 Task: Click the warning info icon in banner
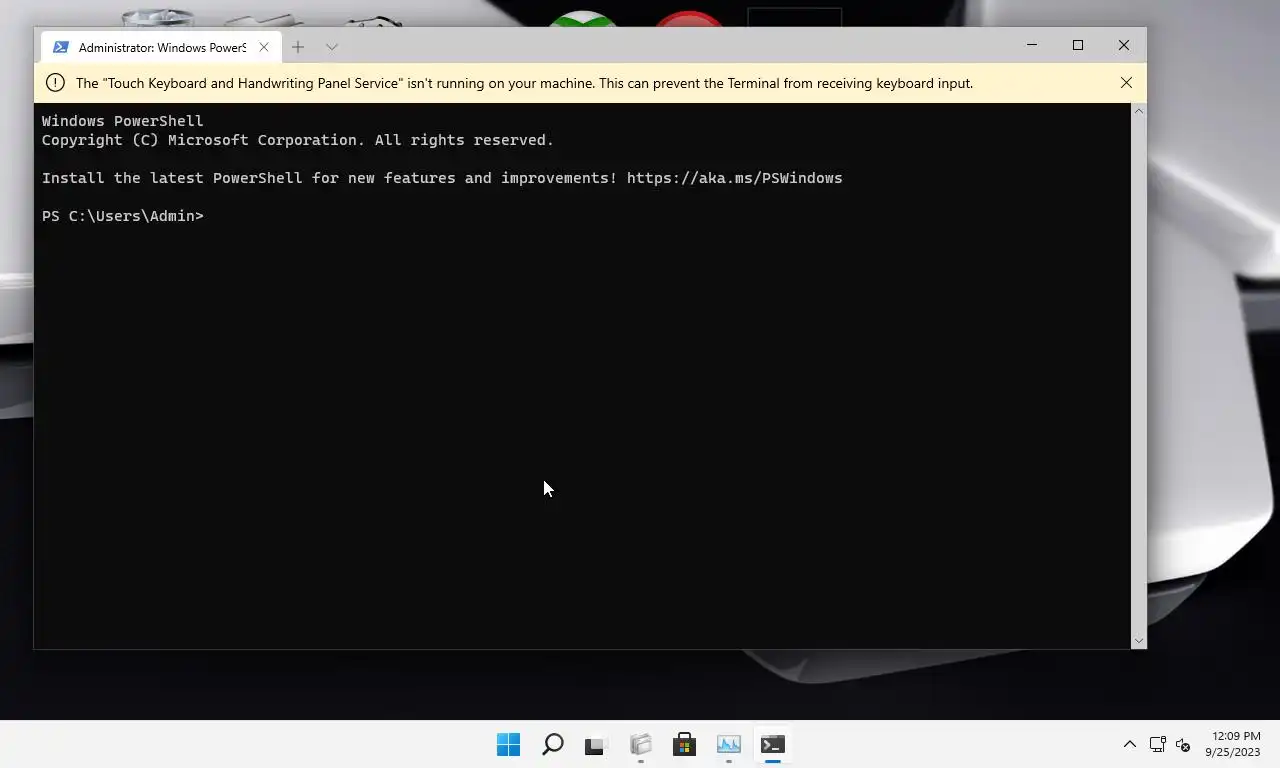pos(55,83)
